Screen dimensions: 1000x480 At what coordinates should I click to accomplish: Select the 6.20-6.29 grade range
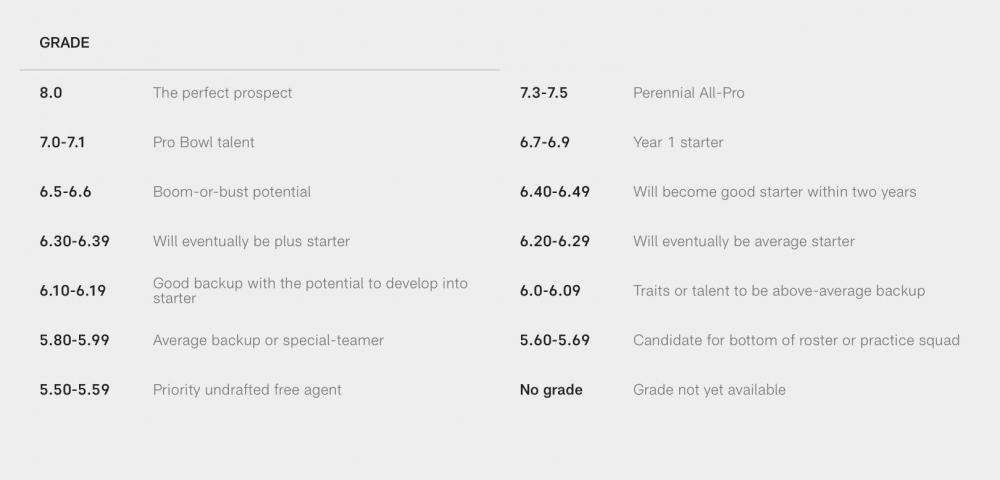point(554,241)
